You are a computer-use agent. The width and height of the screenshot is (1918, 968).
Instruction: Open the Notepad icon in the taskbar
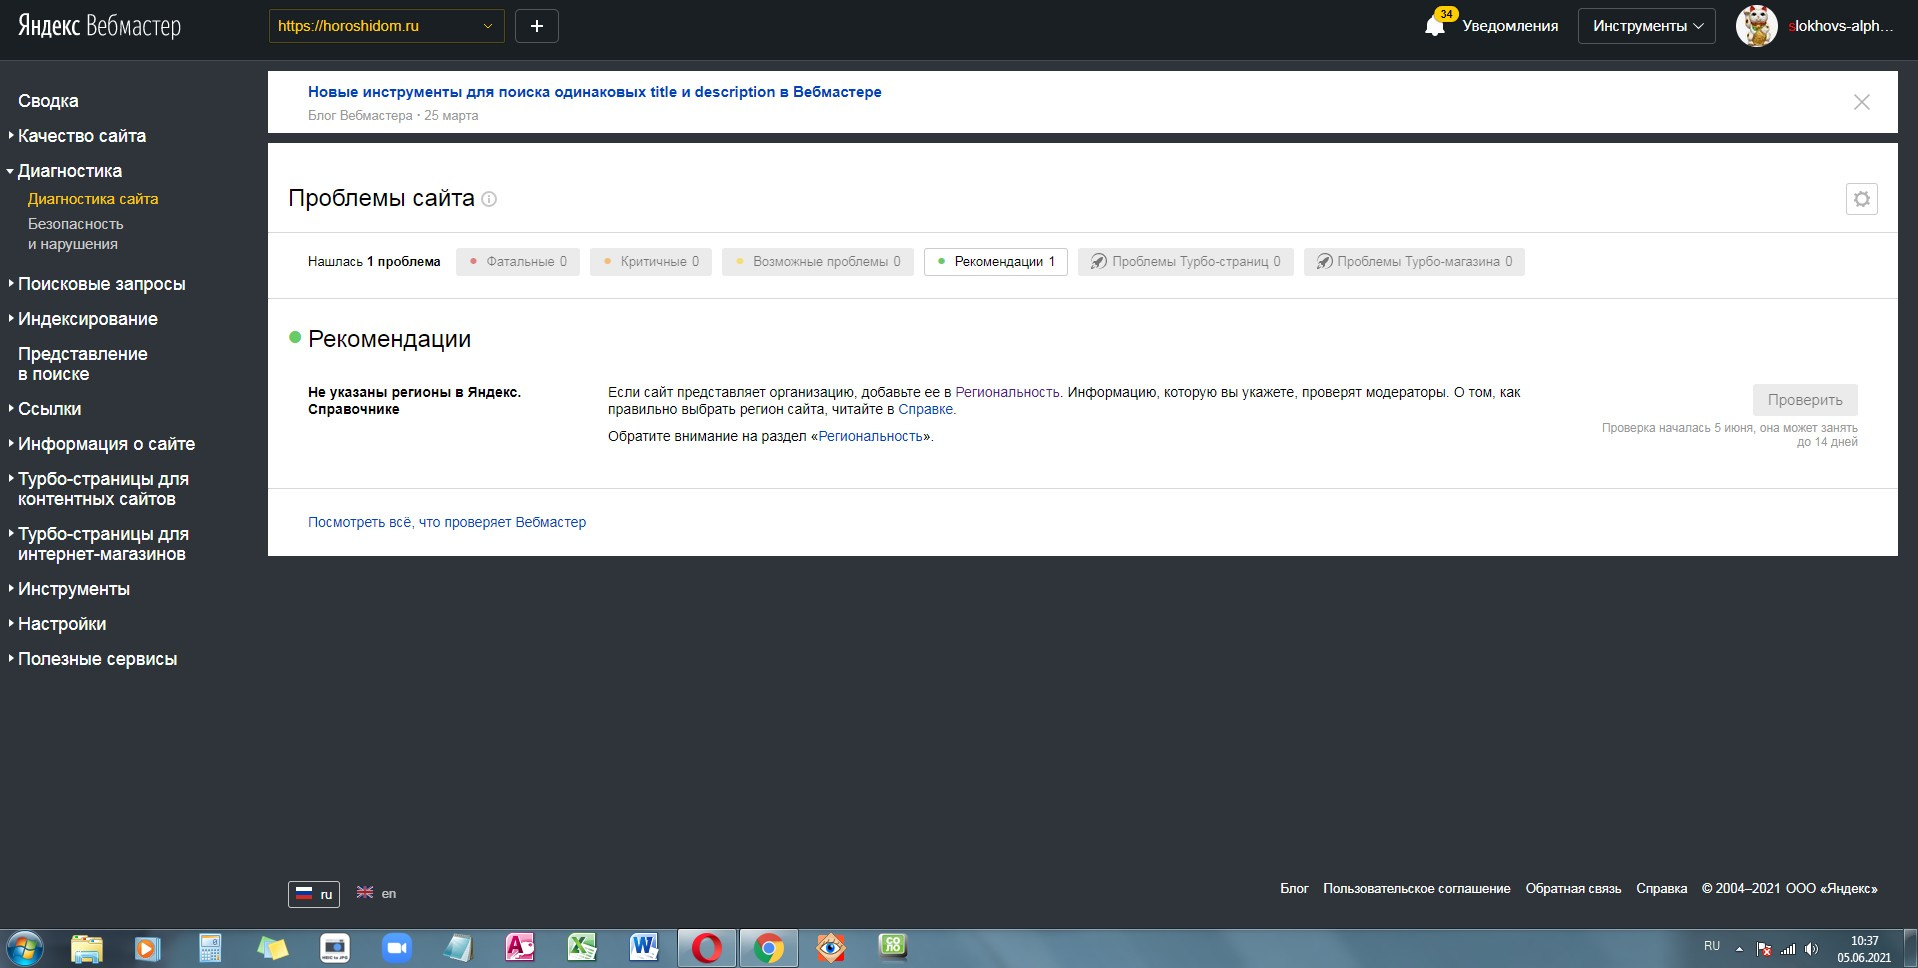click(458, 948)
